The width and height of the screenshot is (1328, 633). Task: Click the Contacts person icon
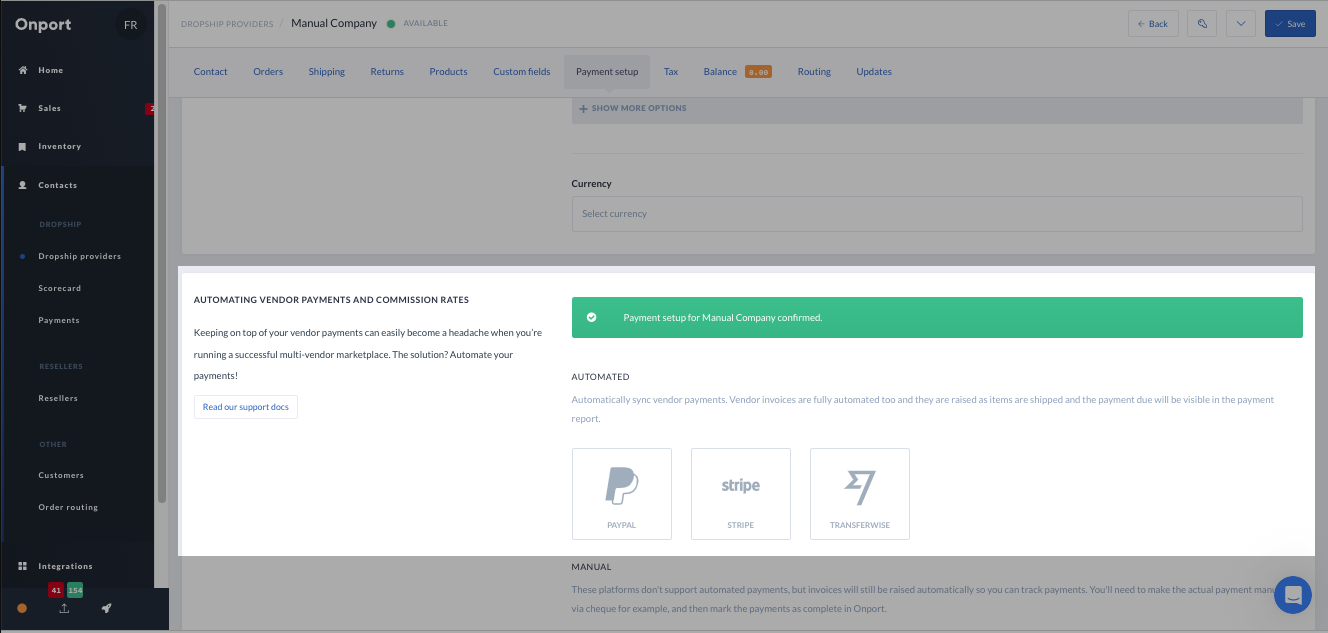(23, 185)
